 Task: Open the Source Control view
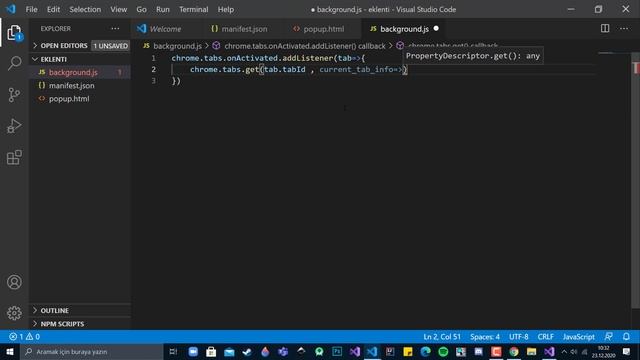[14, 95]
